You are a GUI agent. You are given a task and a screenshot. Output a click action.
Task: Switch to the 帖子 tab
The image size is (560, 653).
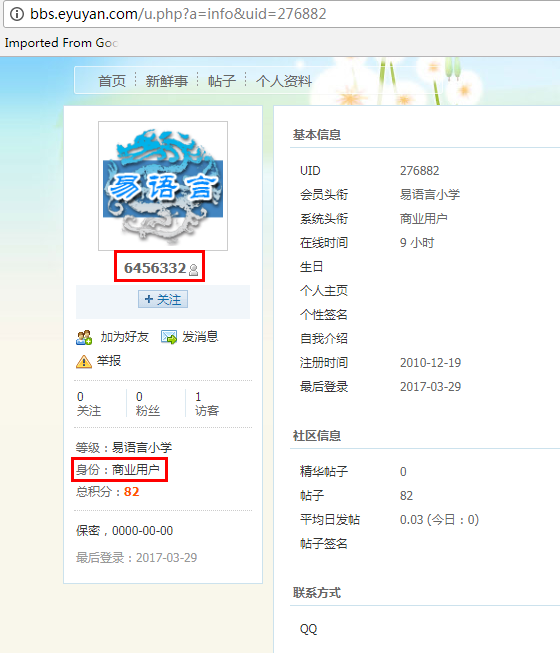tap(222, 81)
